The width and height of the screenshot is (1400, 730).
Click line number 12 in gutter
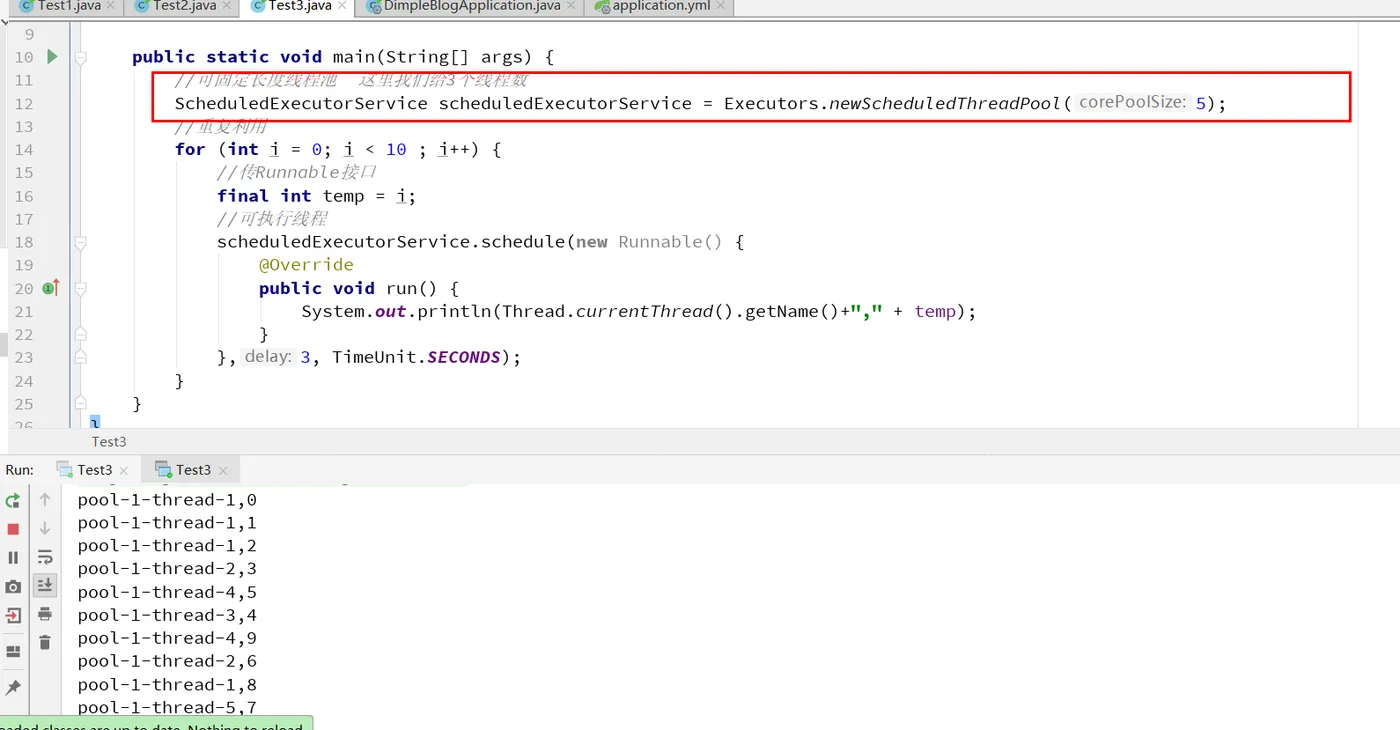coord(23,104)
